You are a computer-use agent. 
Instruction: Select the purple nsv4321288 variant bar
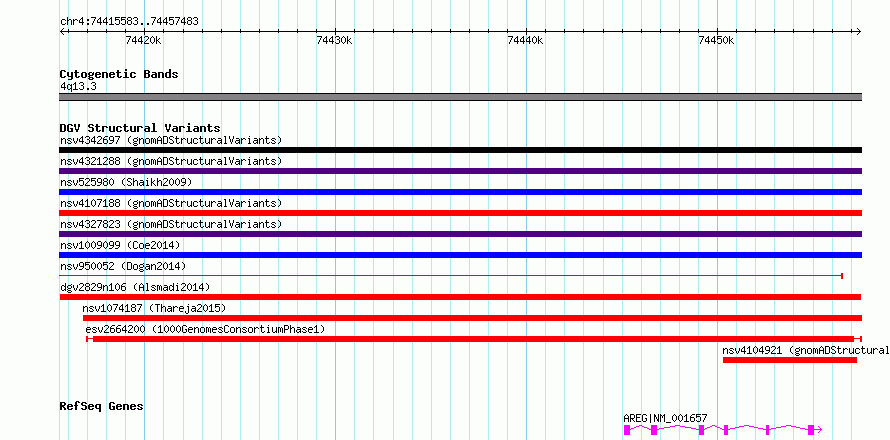point(460,171)
